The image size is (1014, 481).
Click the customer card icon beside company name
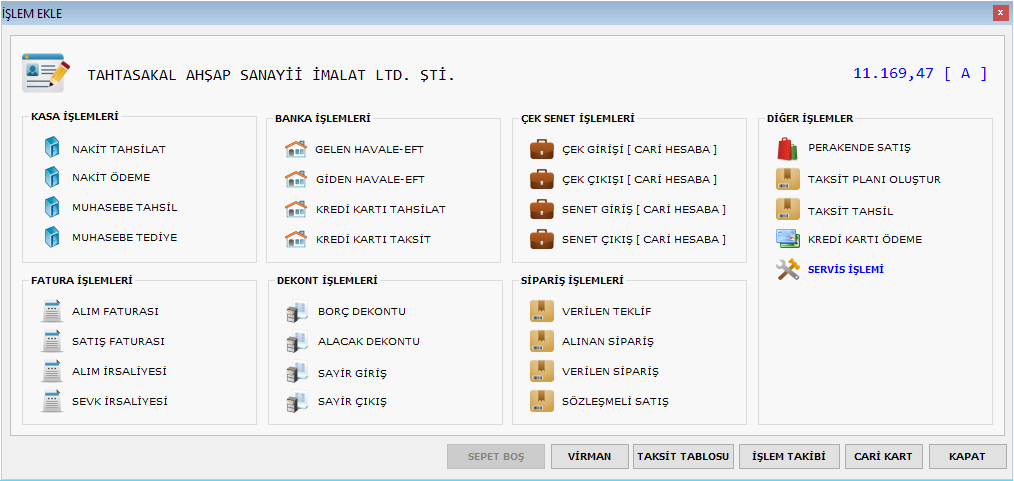tap(45, 73)
